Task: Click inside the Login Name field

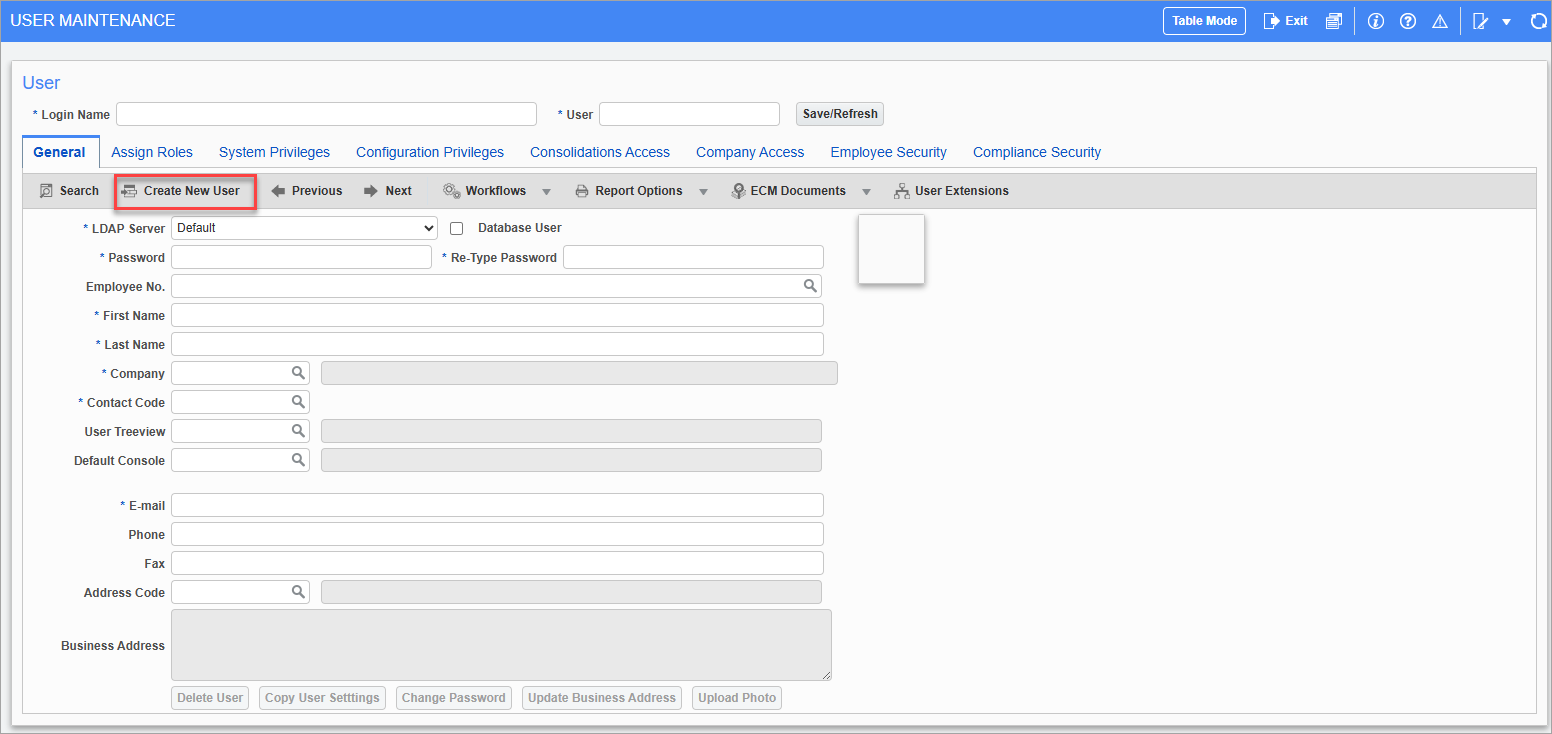Action: [326, 113]
